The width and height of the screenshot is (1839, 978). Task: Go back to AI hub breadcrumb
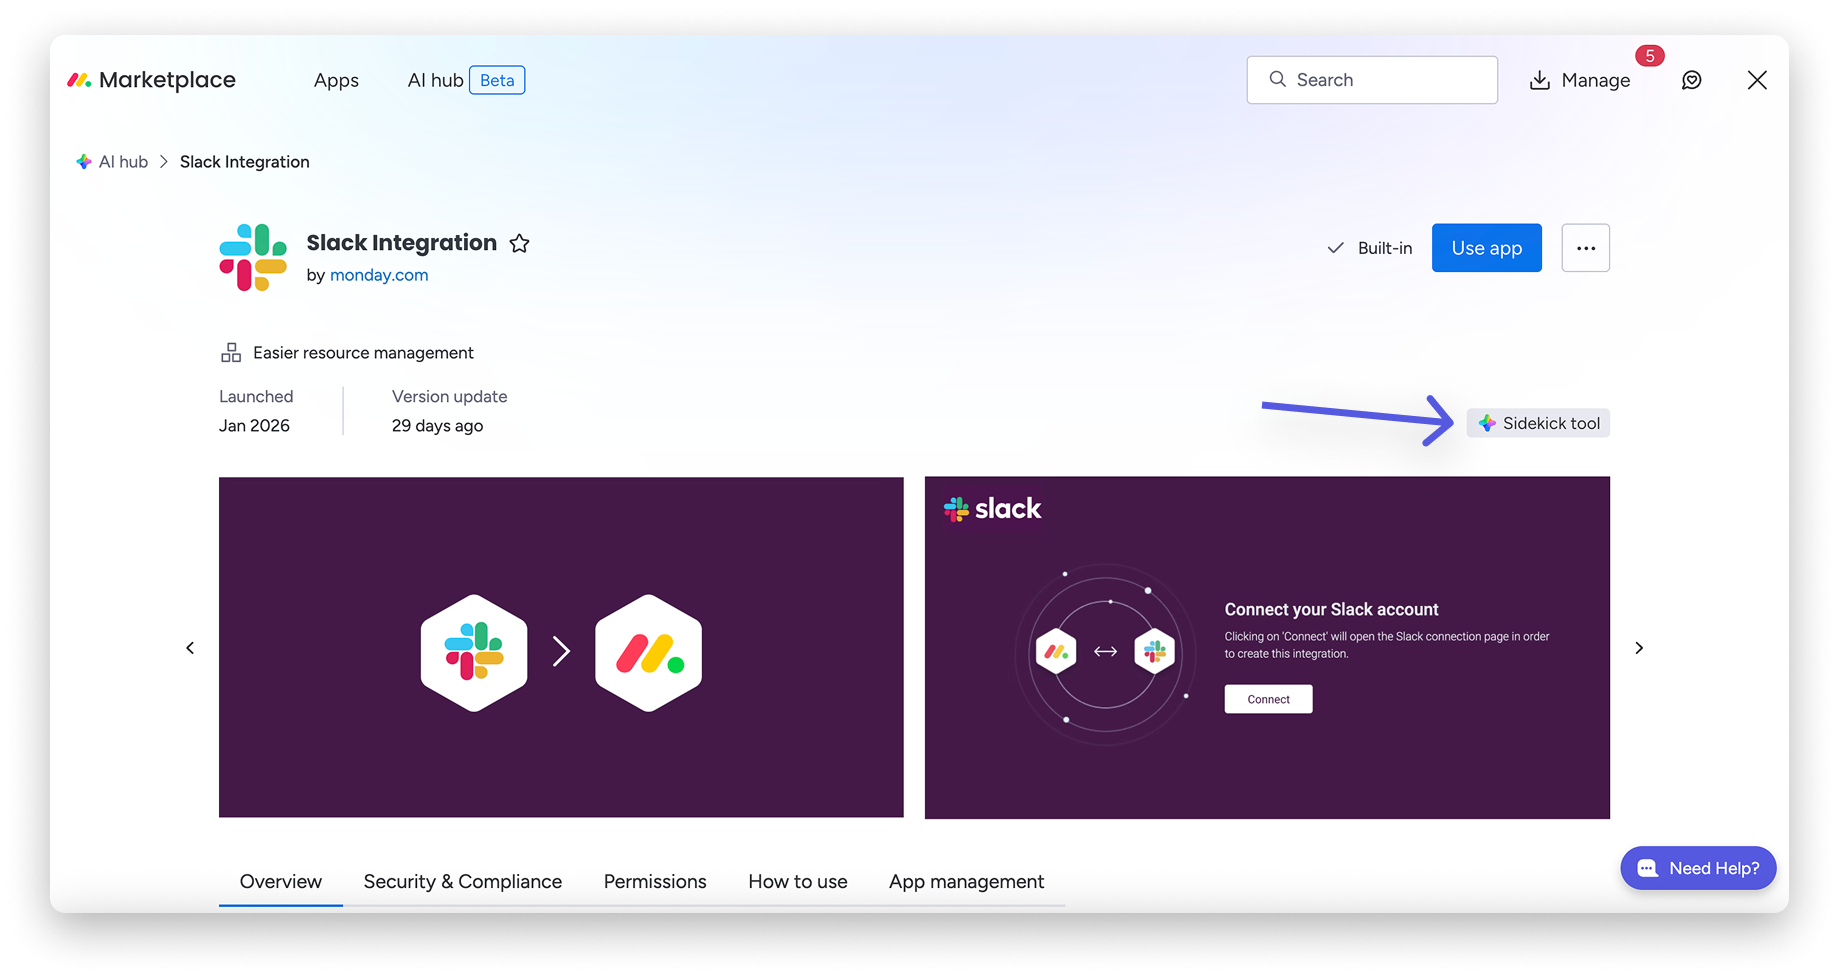tap(123, 162)
